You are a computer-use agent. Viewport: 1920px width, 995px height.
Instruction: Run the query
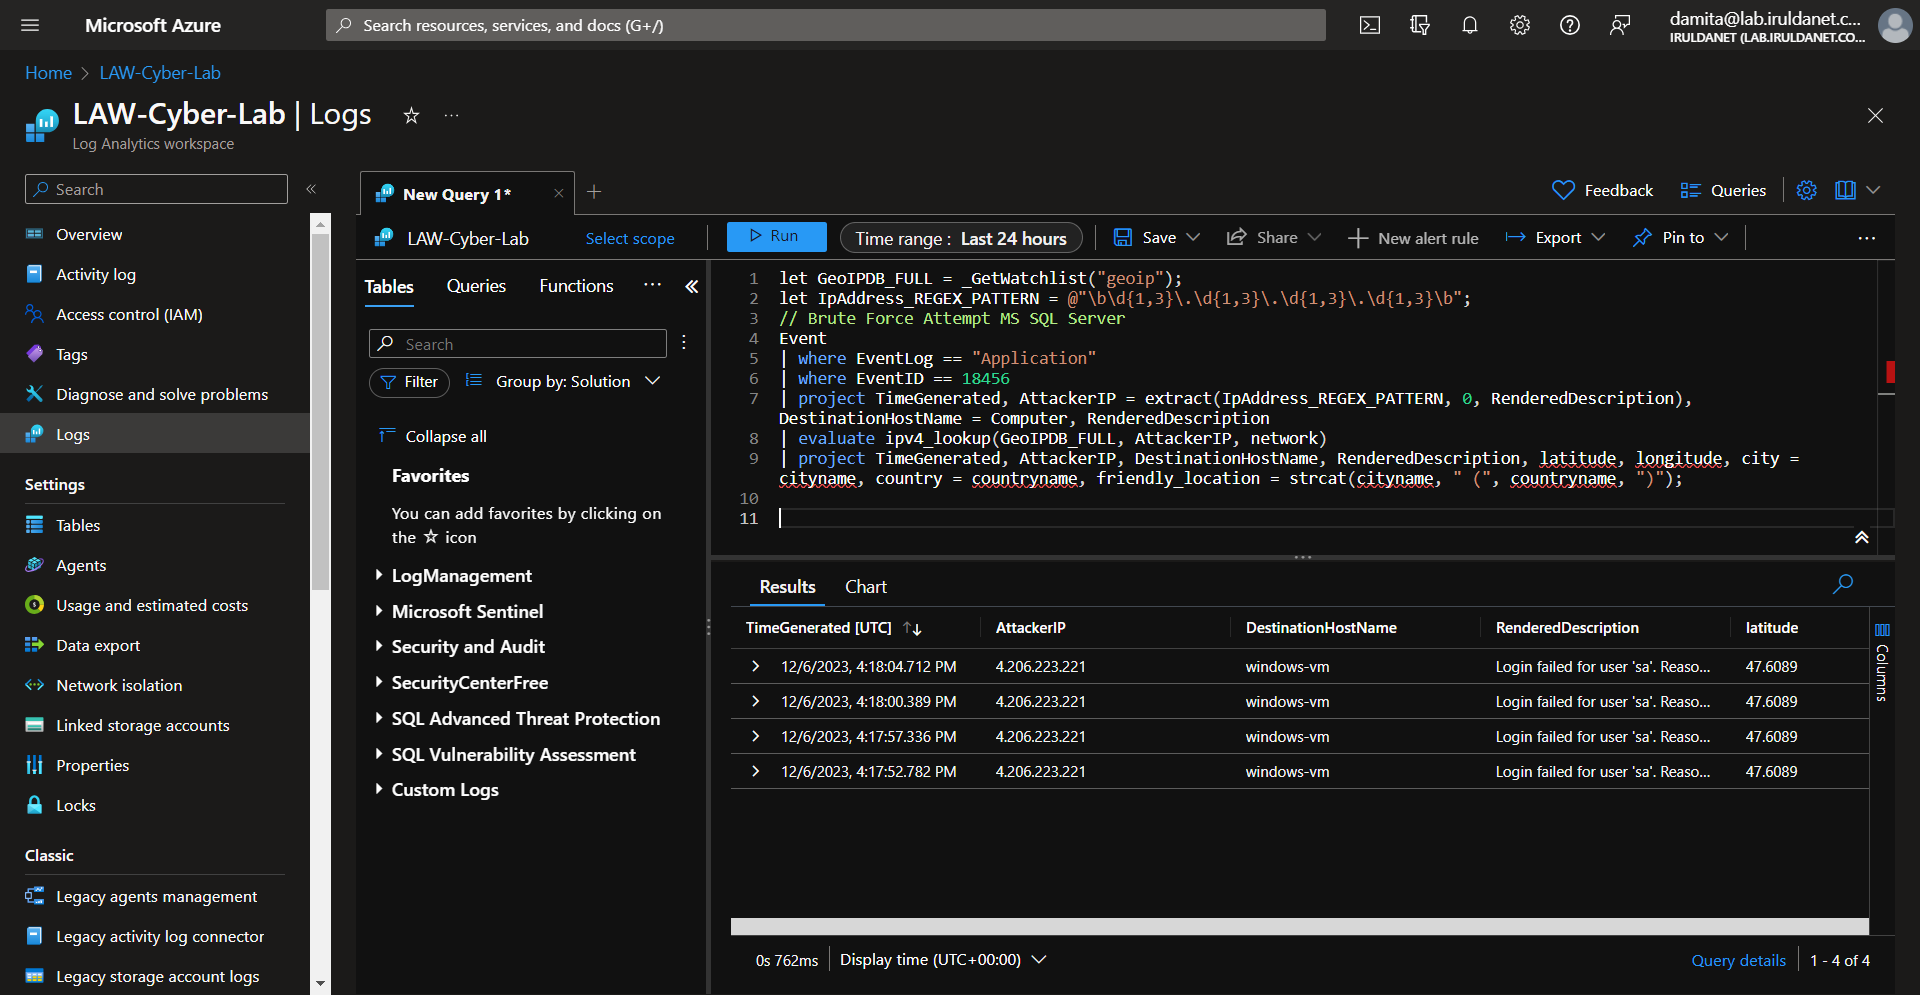point(777,237)
